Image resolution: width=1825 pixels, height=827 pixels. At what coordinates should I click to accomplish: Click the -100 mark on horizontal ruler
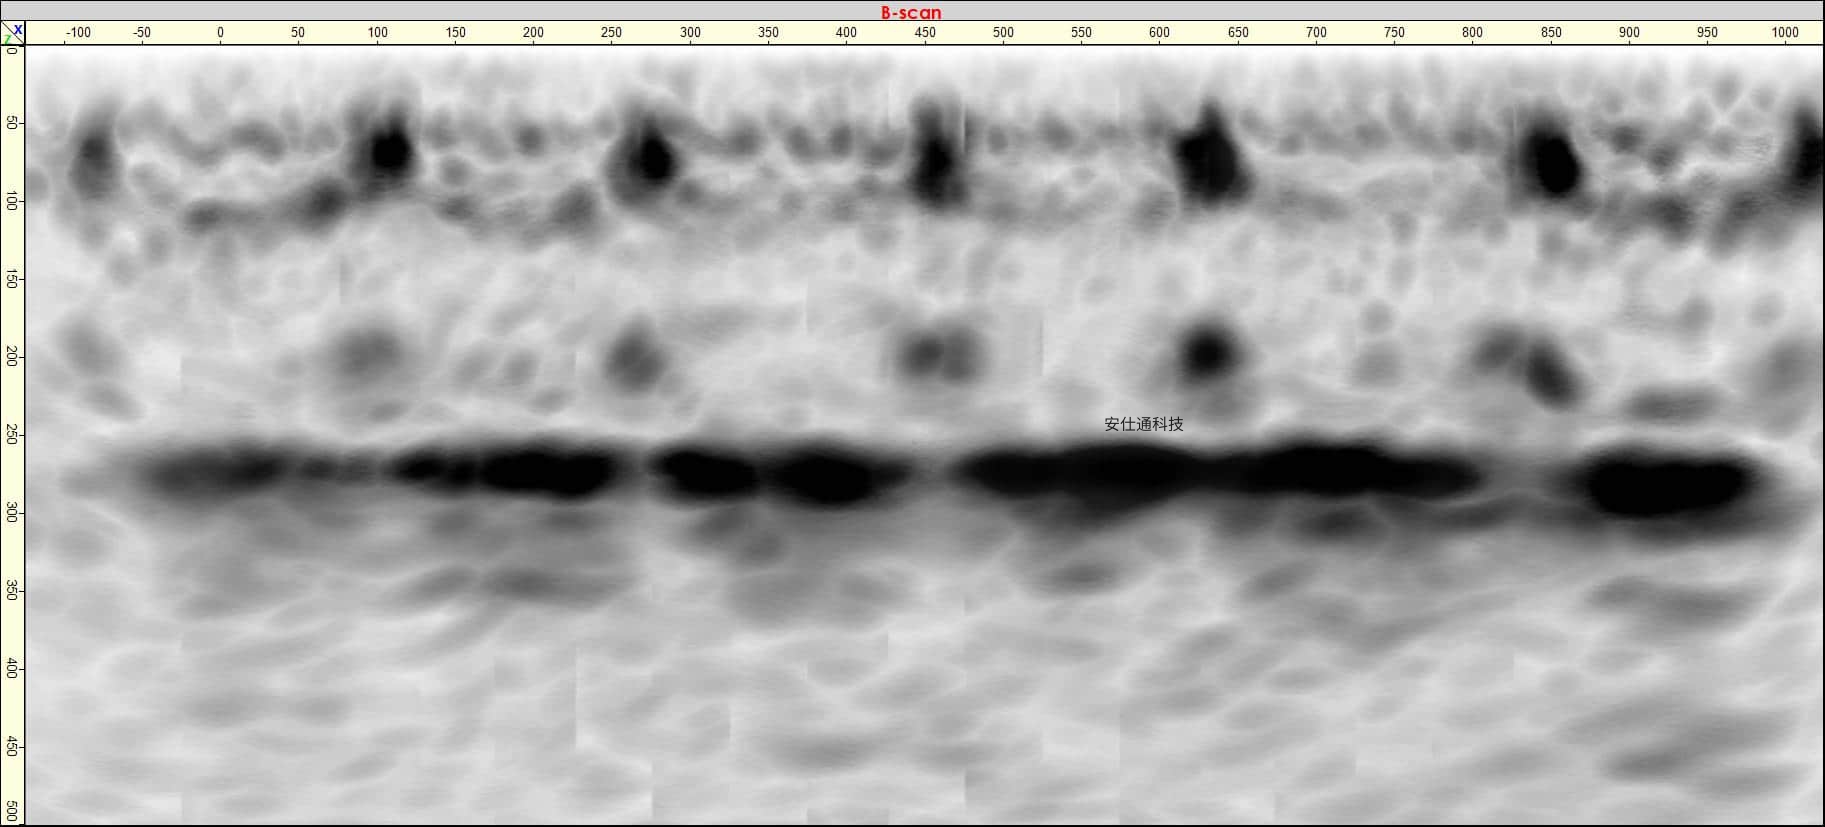tap(77, 33)
